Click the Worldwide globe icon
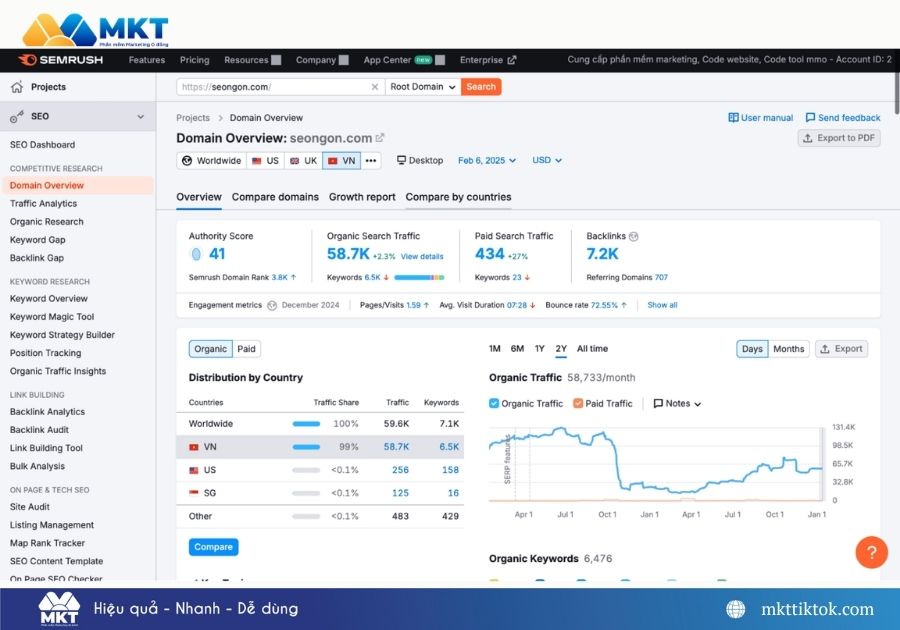The image size is (900, 630). click(x=187, y=161)
